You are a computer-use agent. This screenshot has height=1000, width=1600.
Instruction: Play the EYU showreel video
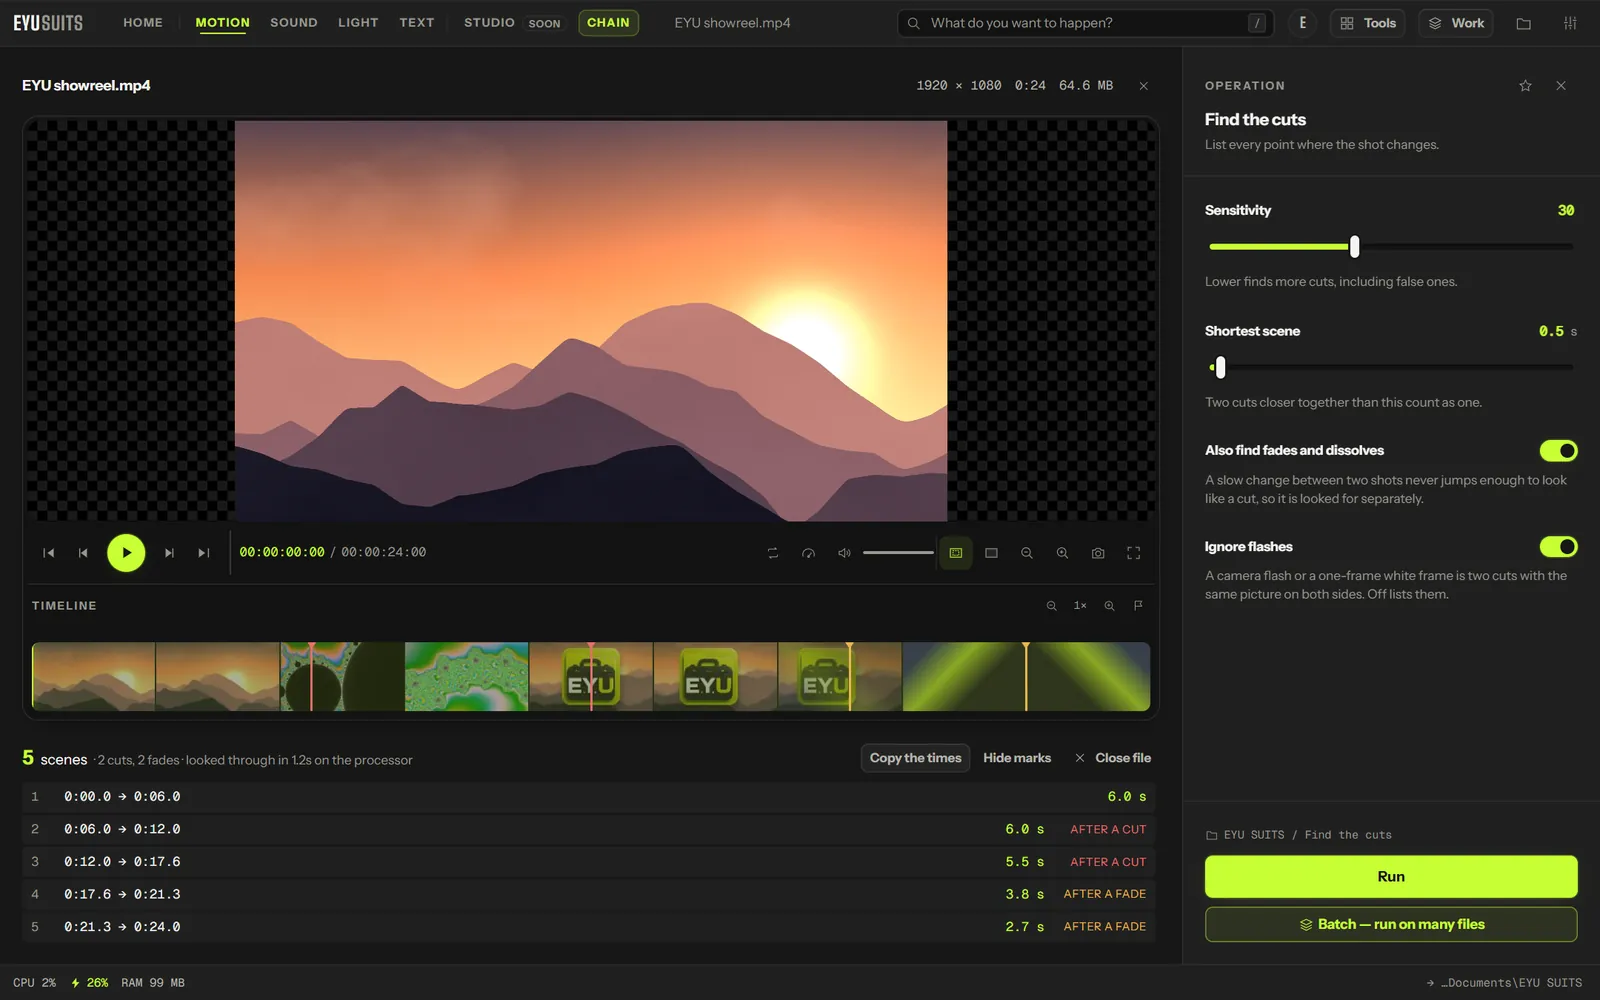click(x=126, y=553)
